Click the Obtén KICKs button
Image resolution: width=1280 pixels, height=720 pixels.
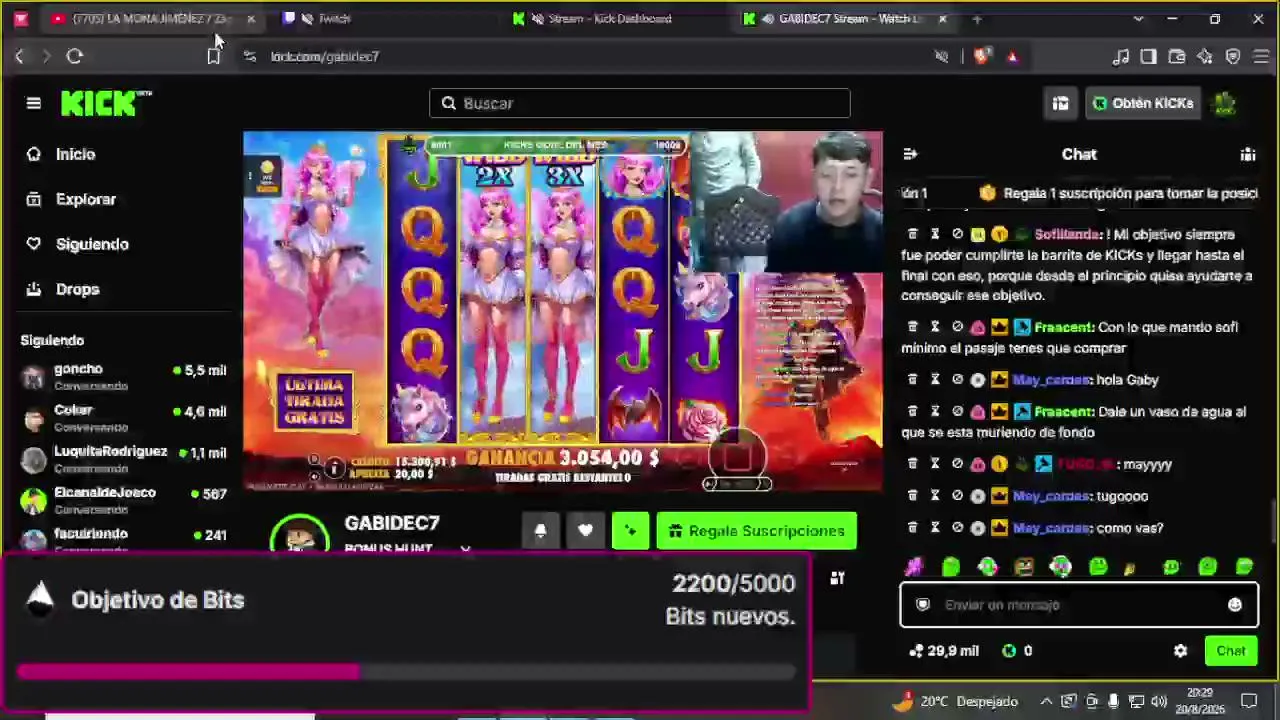pos(1143,103)
